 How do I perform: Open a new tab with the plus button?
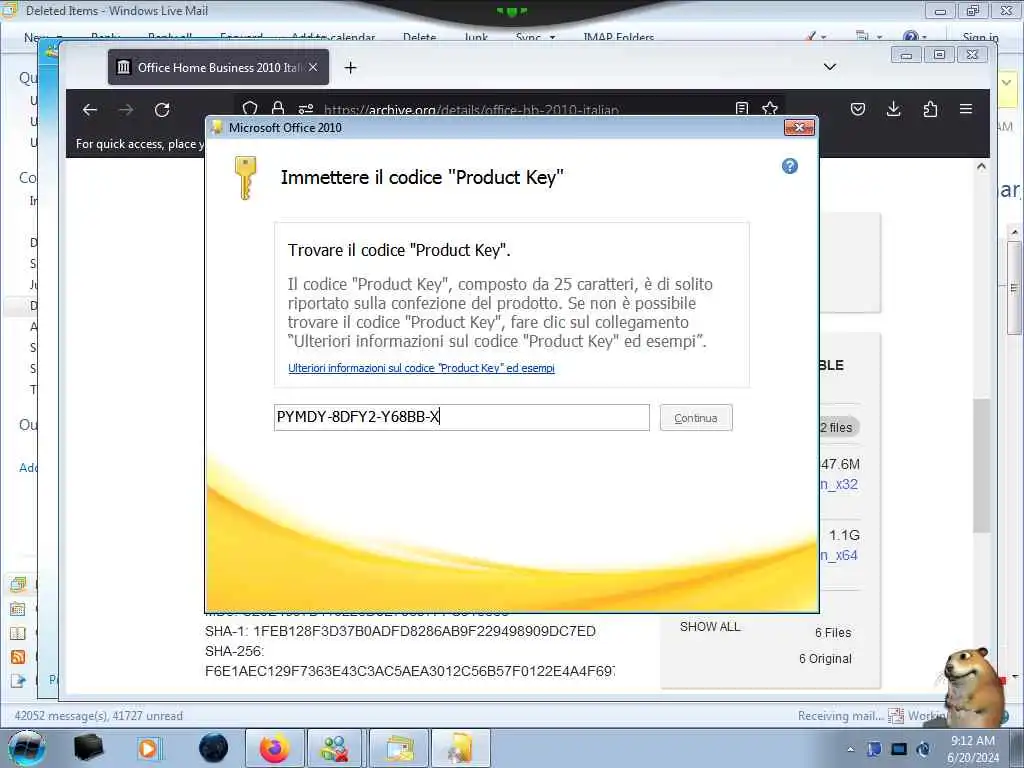[x=350, y=67]
